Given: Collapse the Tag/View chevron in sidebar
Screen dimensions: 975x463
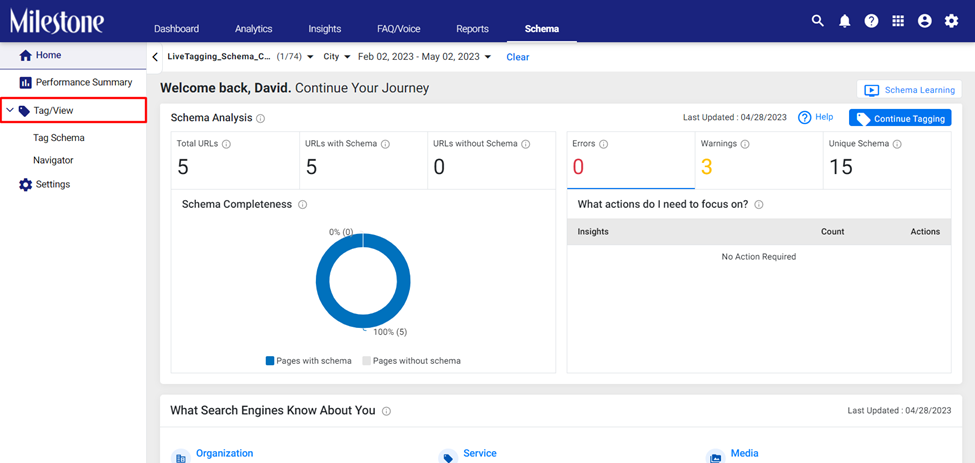Looking at the screenshot, I should point(9,111).
